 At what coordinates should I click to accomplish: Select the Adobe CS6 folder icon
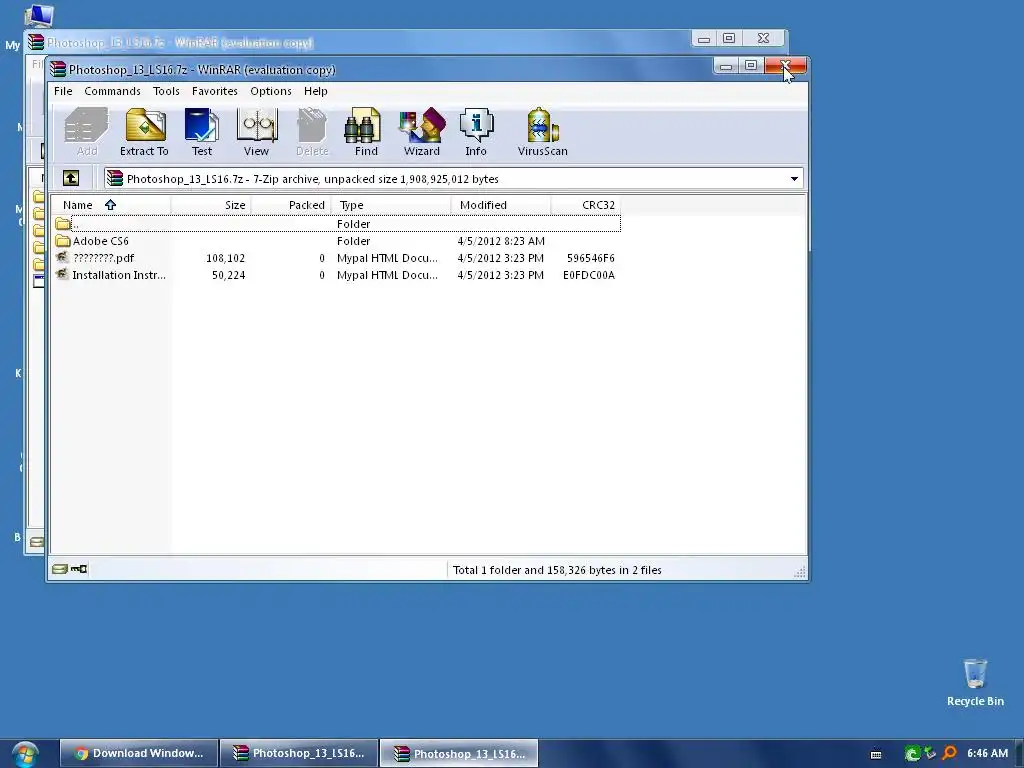coord(63,241)
